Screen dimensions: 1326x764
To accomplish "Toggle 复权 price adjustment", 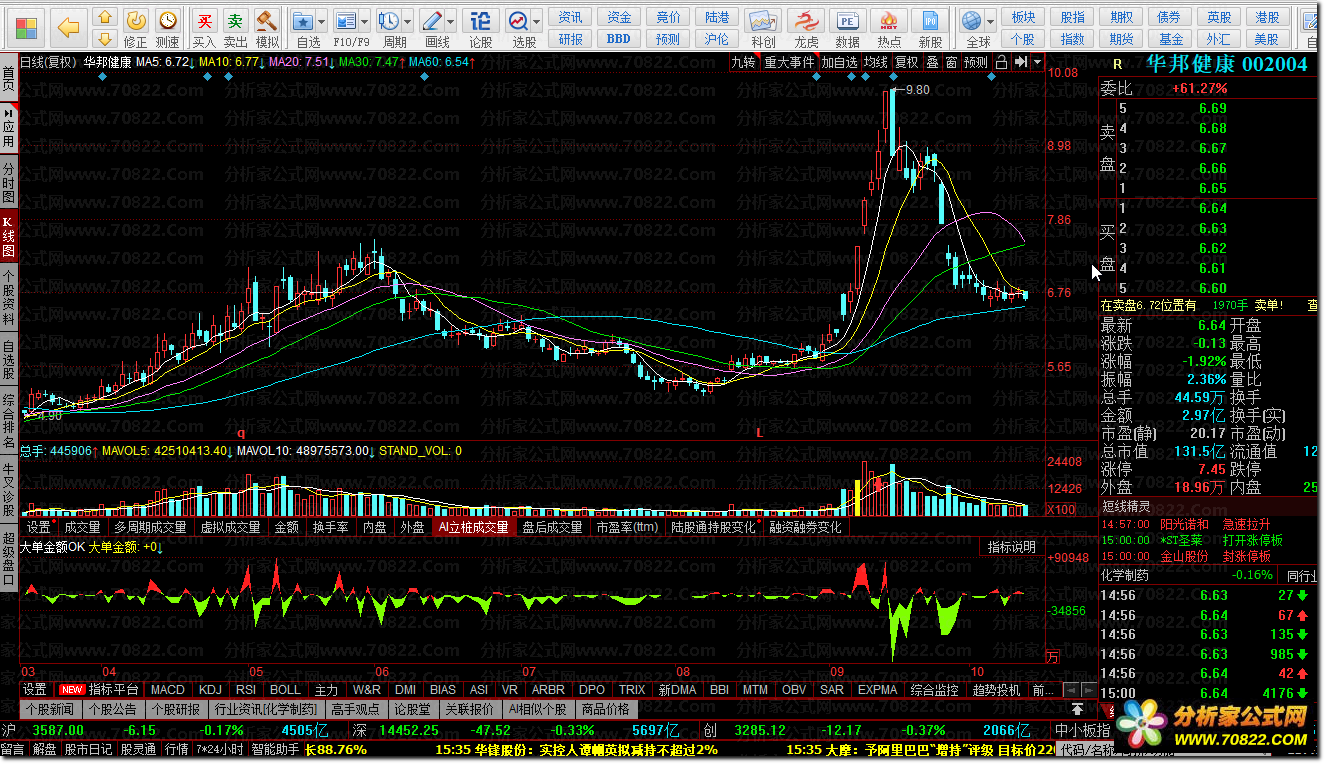I will [906, 62].
